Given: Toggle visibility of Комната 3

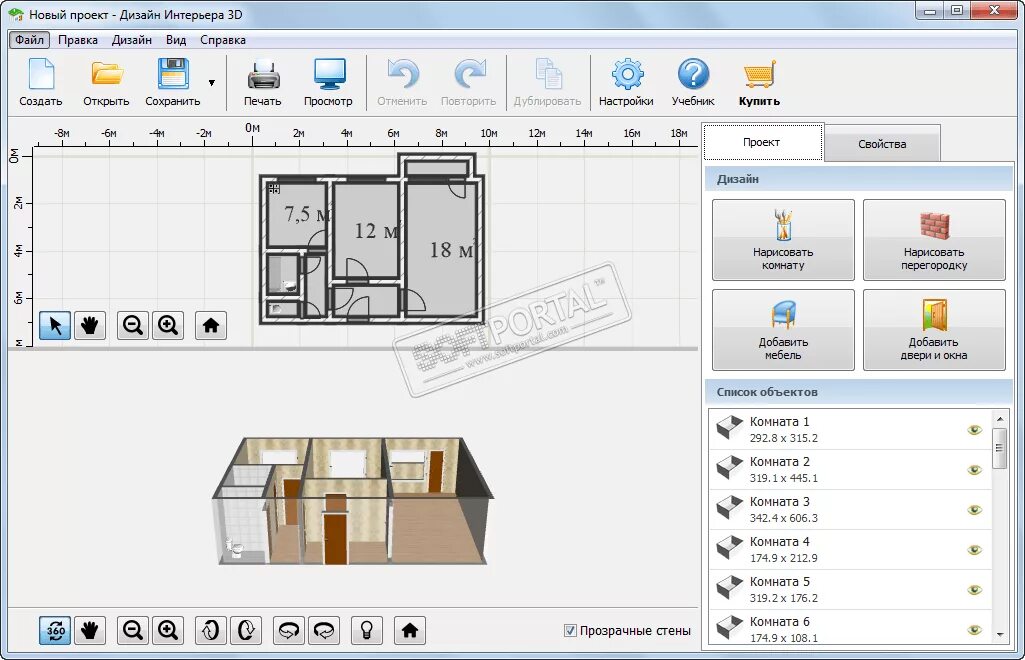Looking at the screenshot, I should pos(974,510).
